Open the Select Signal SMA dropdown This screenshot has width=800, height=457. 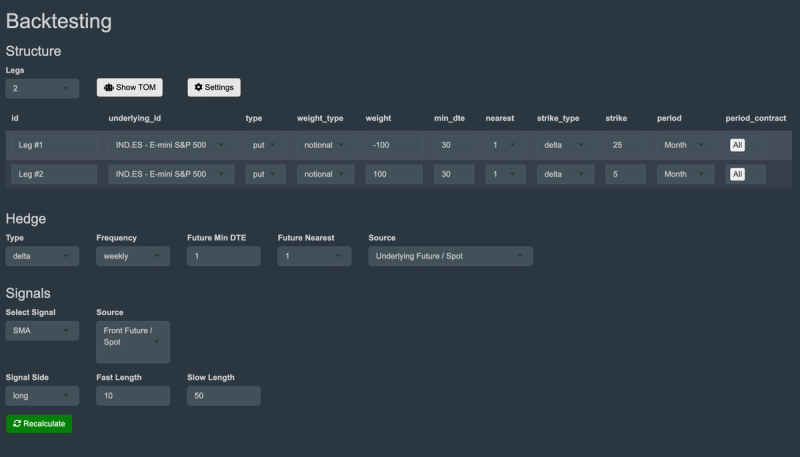pyautogui.click(x=42, y=331)
